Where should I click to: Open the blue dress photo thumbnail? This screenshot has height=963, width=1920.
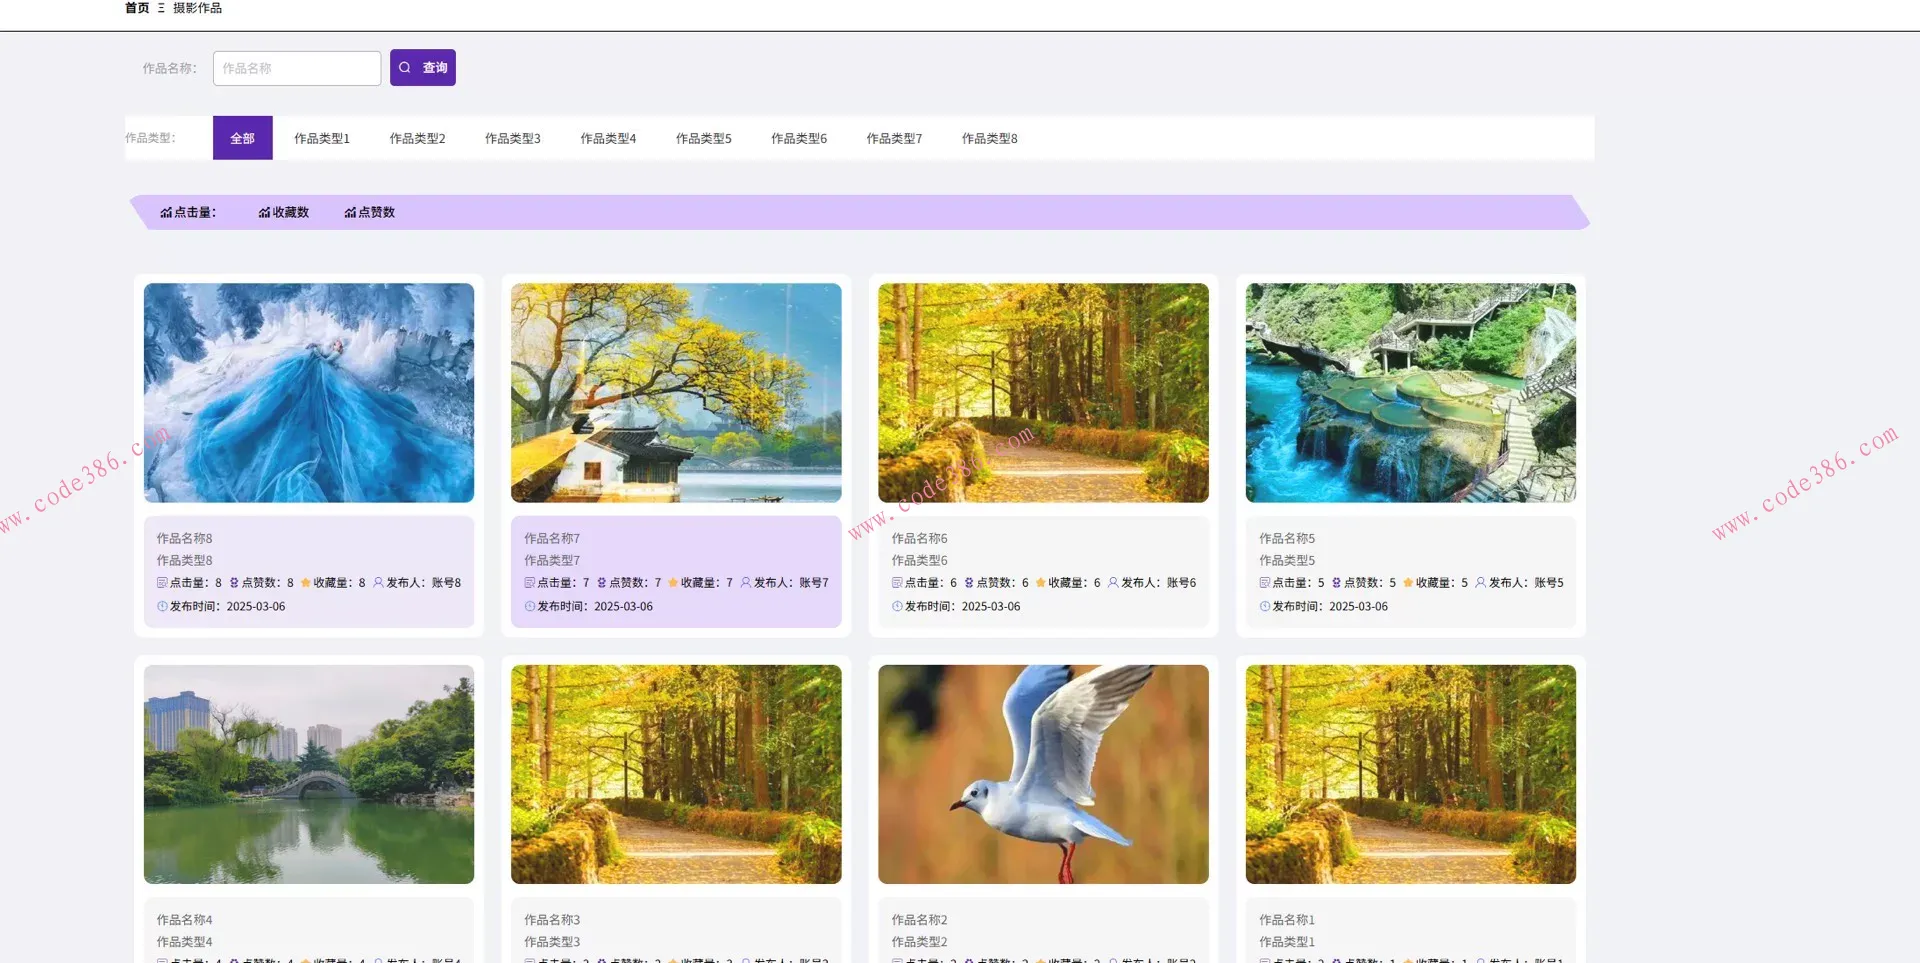[309, 393]
